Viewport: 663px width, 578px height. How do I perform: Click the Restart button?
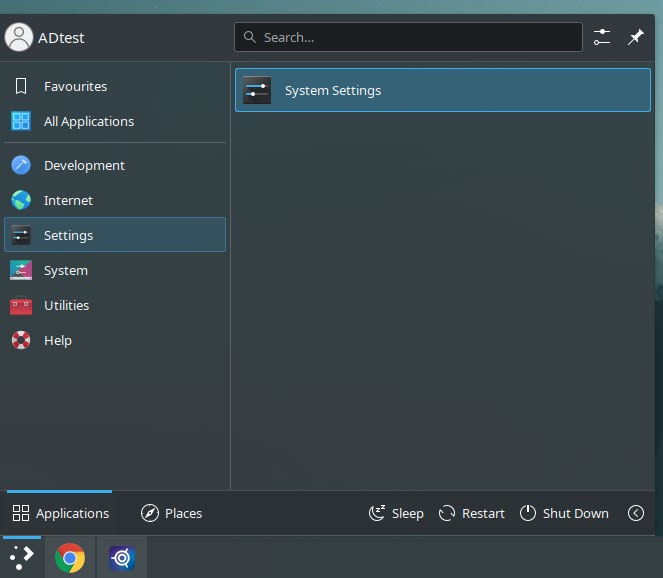(471, 513)
